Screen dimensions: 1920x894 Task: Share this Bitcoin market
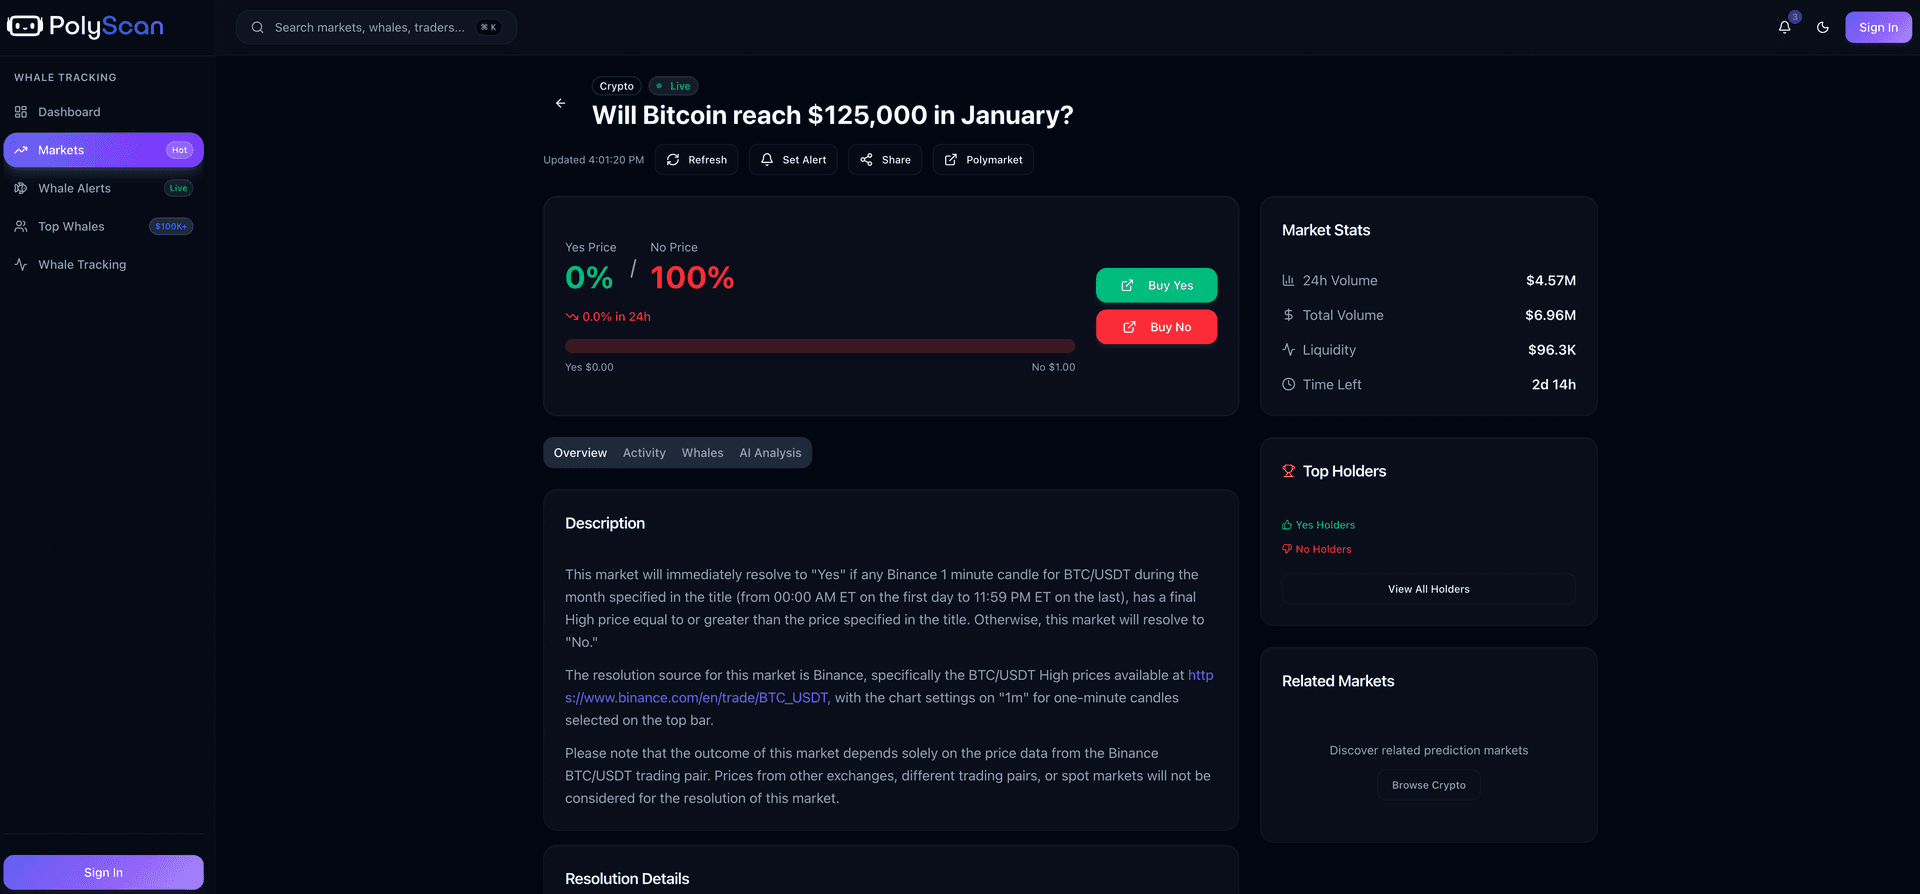885,160
